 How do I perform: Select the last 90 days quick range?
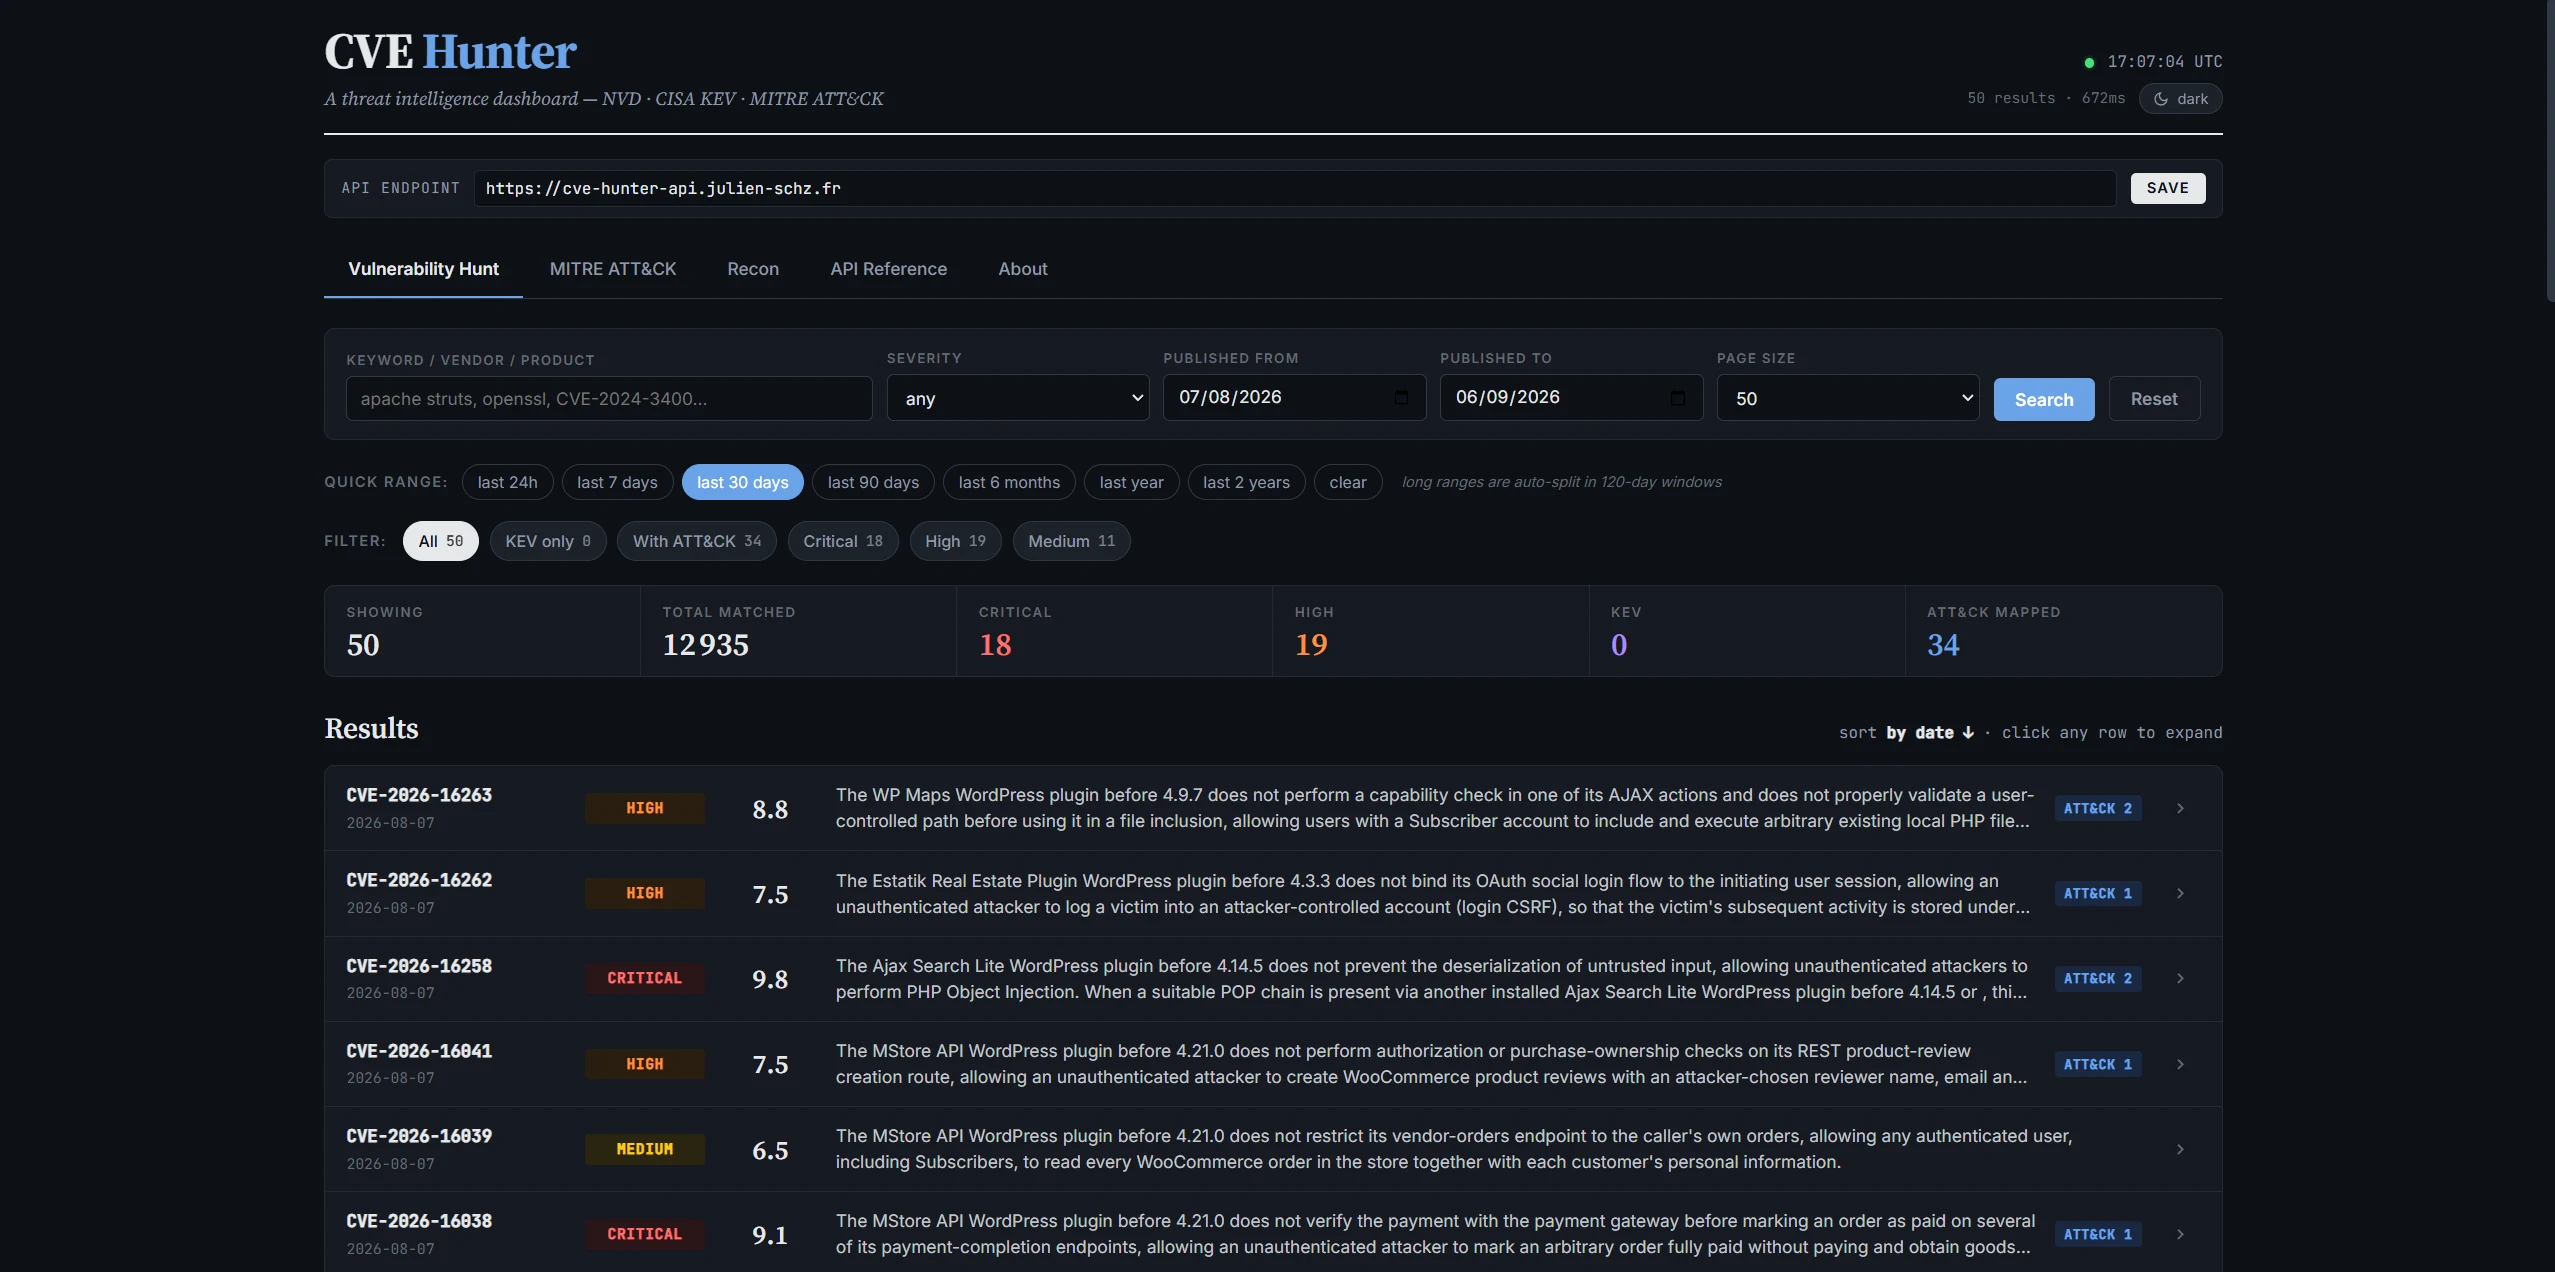pyautogui.click(x=873, y=482)
